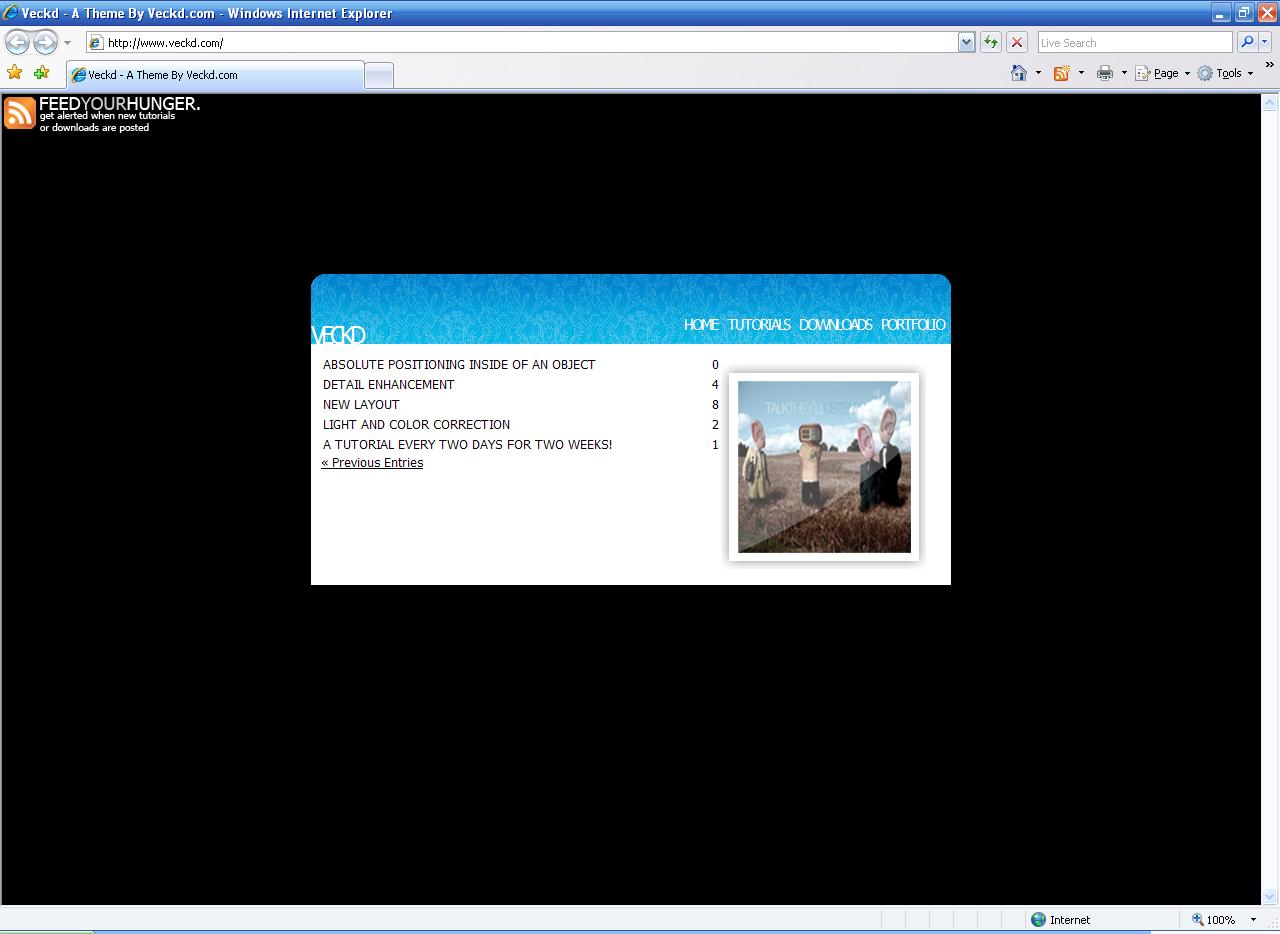Click the browser Forward arrow button
This screenshot has width=1280, height=934.
[45, 42]
